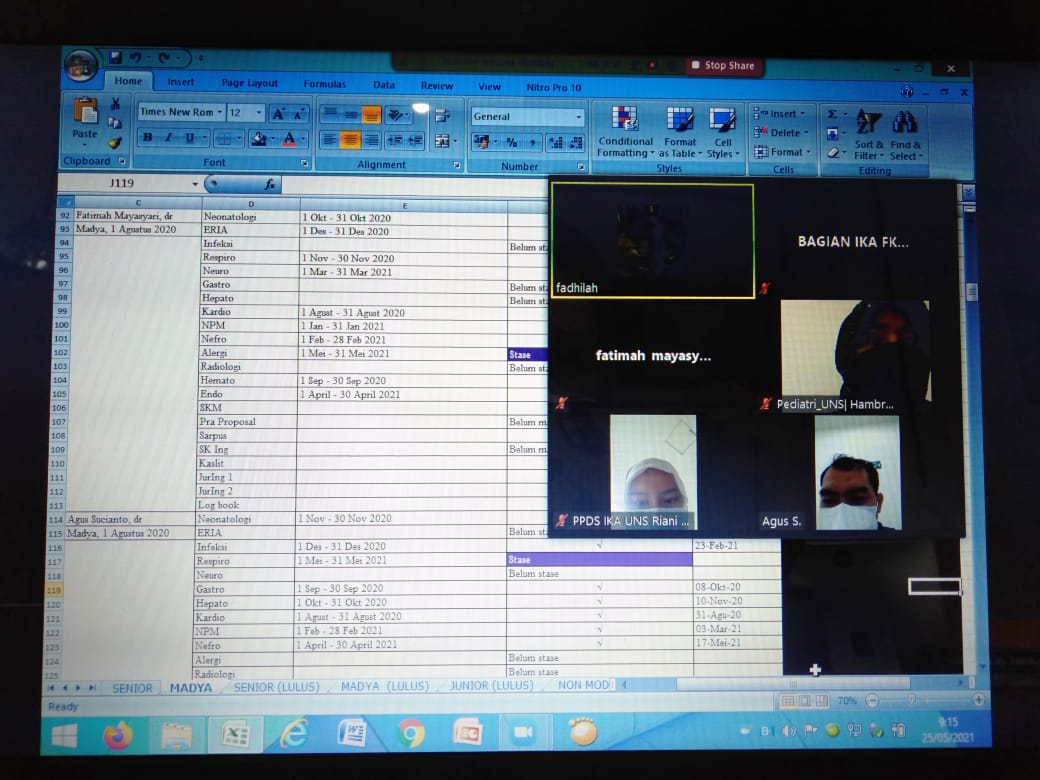Click the Insert Function fx icon
The height and width of the screenshot is (780, 1040).
(x=270, y=184)
